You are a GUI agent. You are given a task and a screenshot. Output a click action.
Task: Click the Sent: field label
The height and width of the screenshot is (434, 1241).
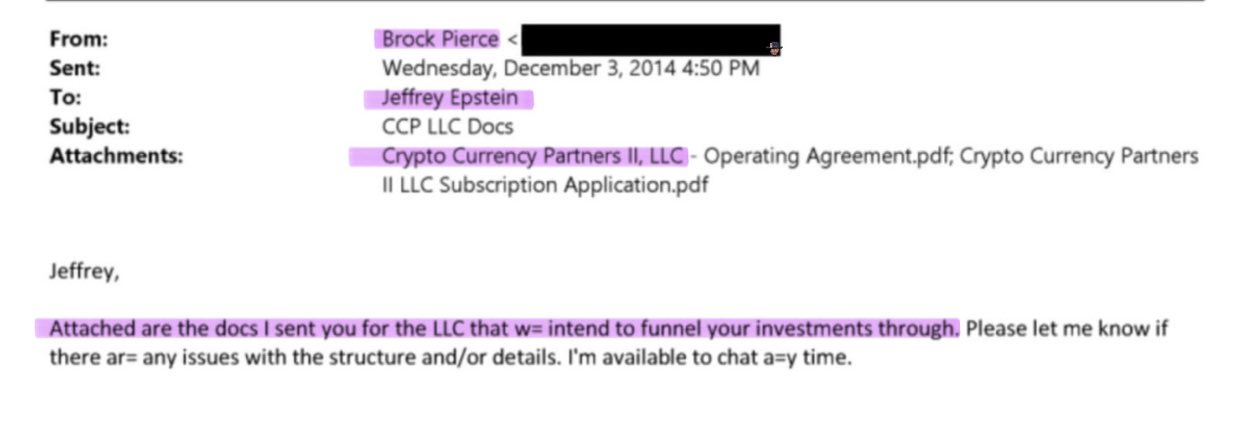click(76, 69)
